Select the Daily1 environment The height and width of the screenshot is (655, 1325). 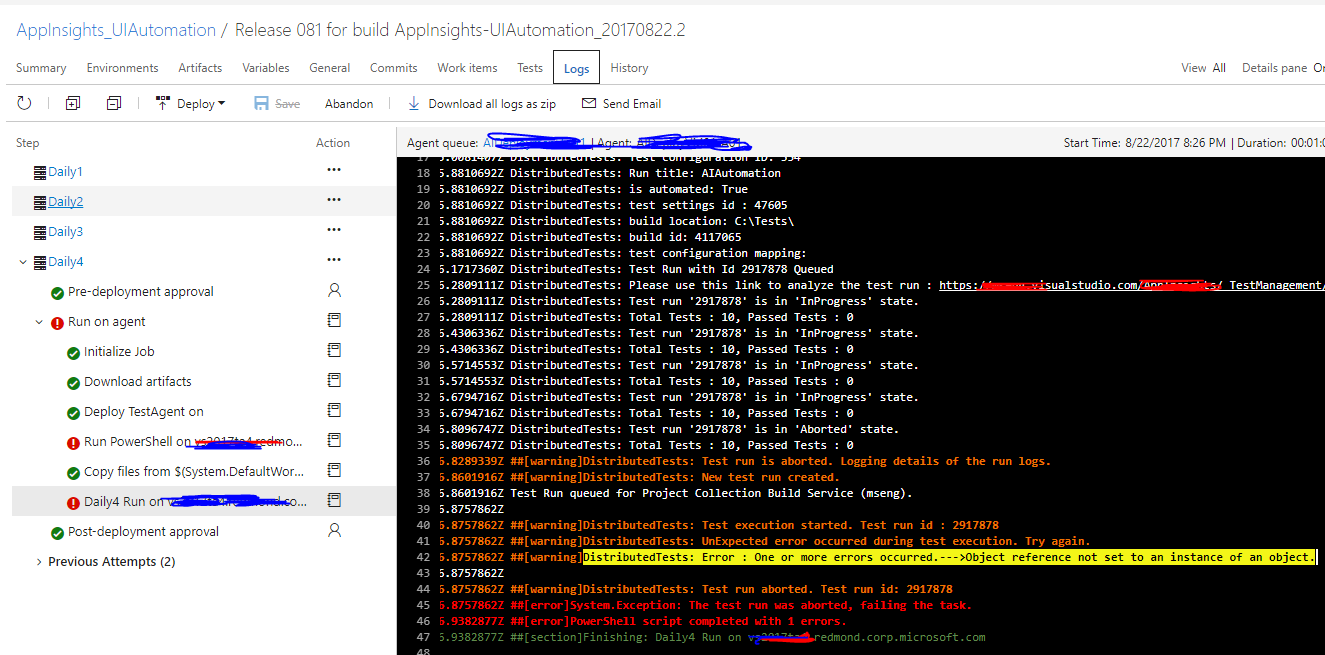(x=65, y=172)
